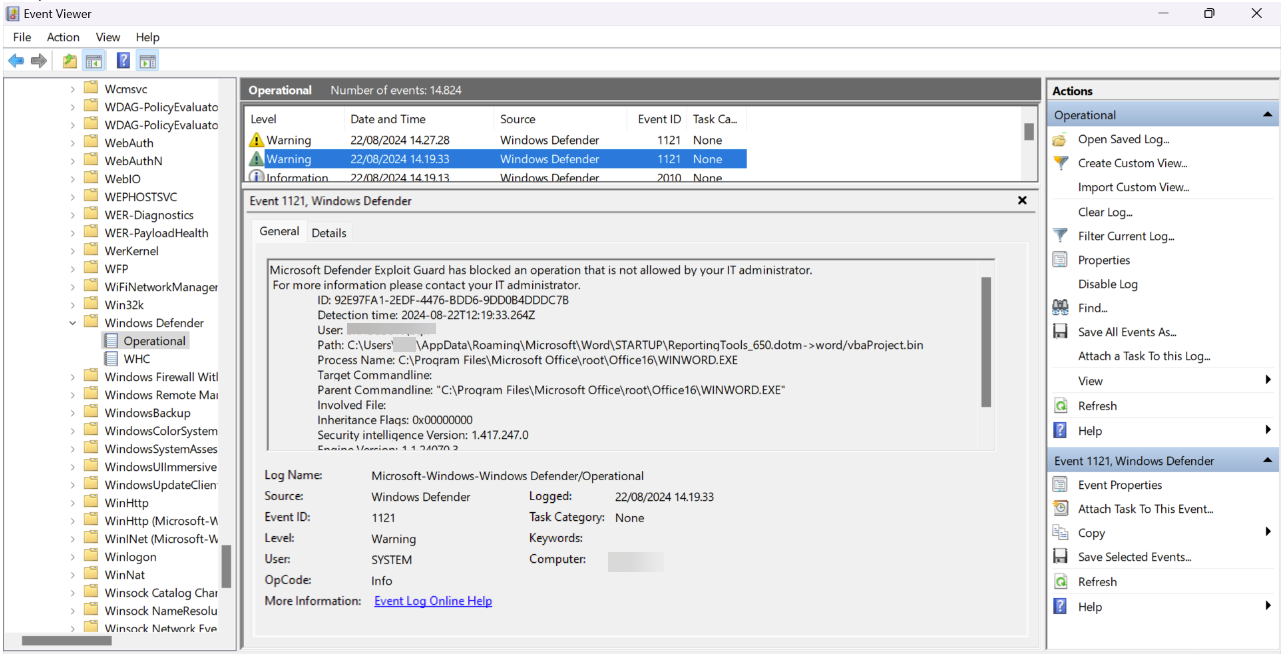The height and width of the screenshot is (655, 1283).
Task: Expand the WebIO tree node
Action: pyautogui.click(x=73, y=179)
